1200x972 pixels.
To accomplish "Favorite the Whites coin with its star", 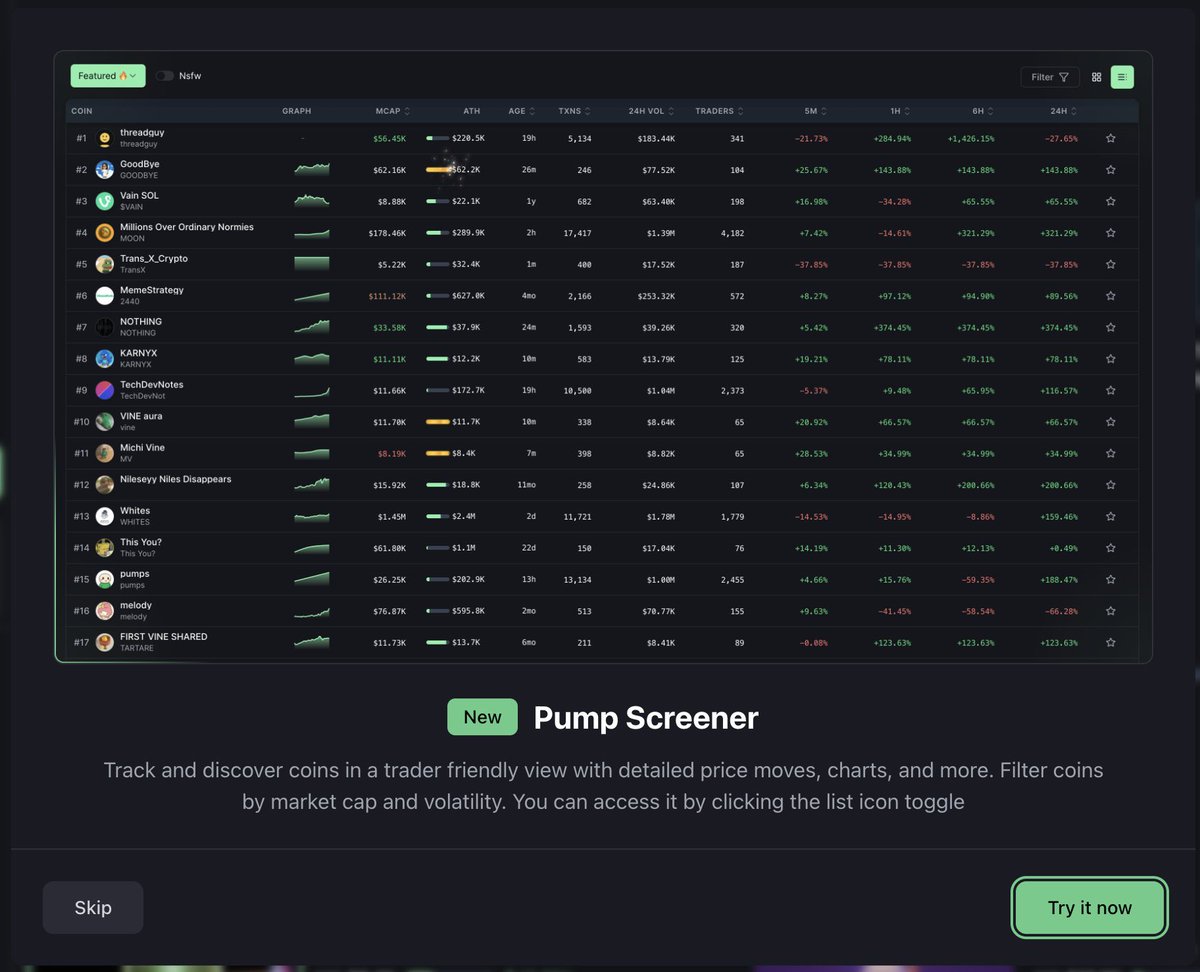I will point(1110,517).
